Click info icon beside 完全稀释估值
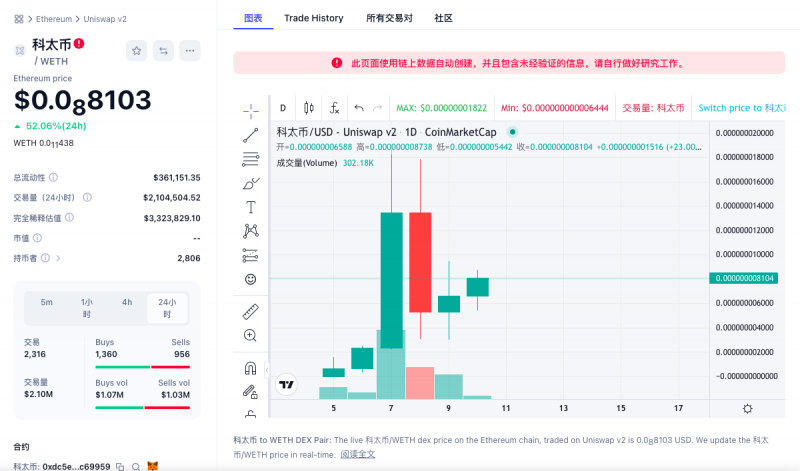Screen dimensions: 800x471 [x=69, y=217]
